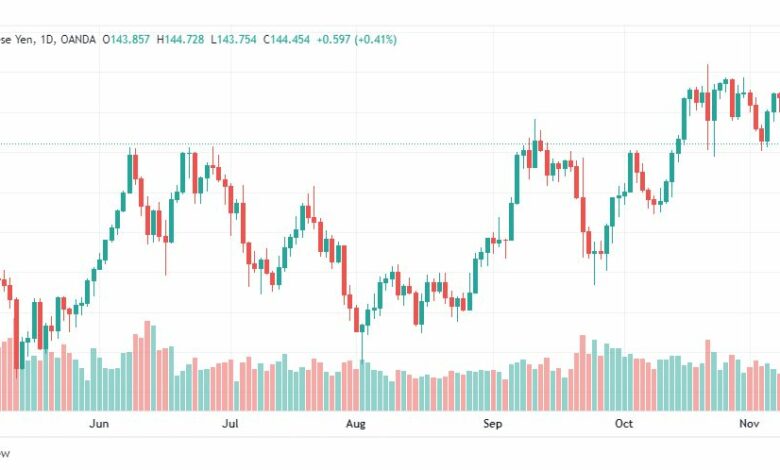
Task: Select the Sep month marker
Action: pyautogui.click(x=492, y=424)
